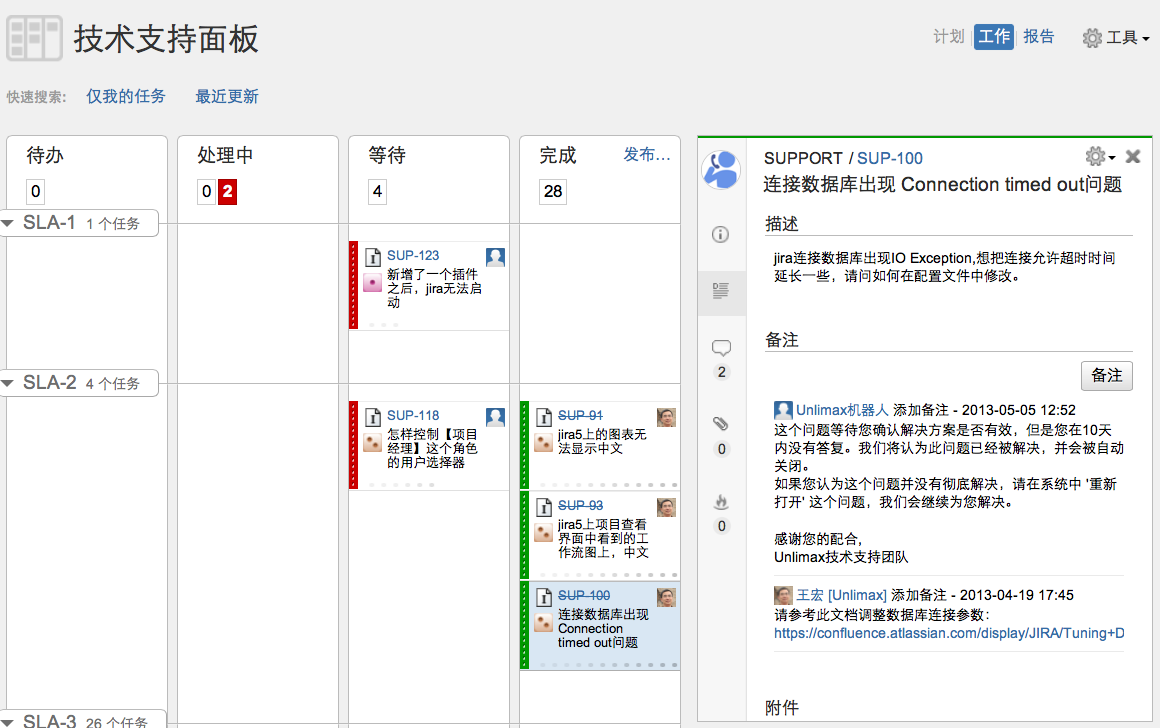Toggle the 仅我的任务 quick filter
Image resolution: width=1160 pixels, height=728 pixels.
(125, 97)
